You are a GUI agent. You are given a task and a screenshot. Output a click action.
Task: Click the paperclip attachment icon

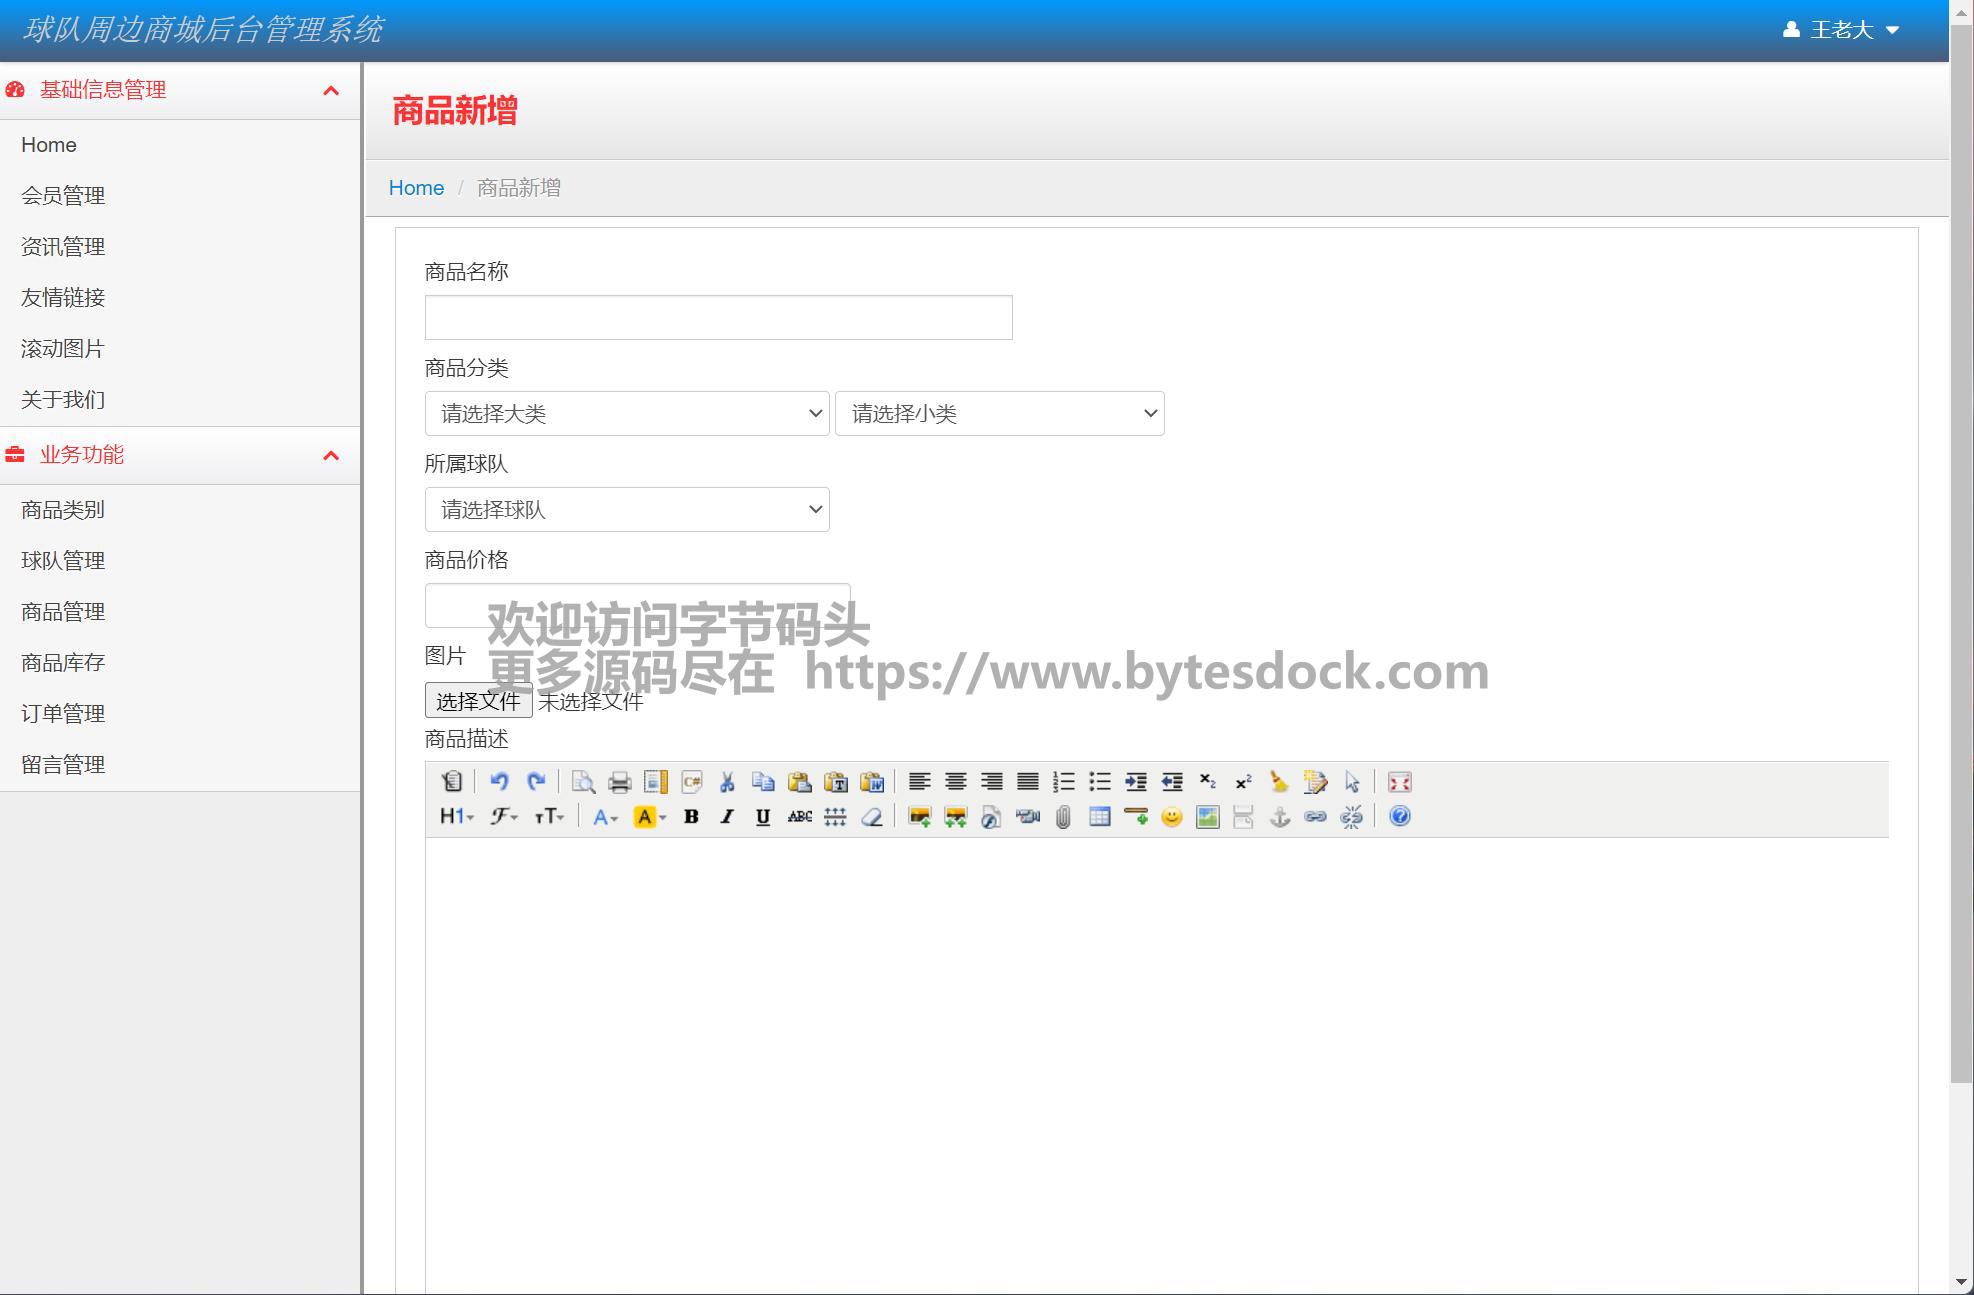pos(1063,817)
